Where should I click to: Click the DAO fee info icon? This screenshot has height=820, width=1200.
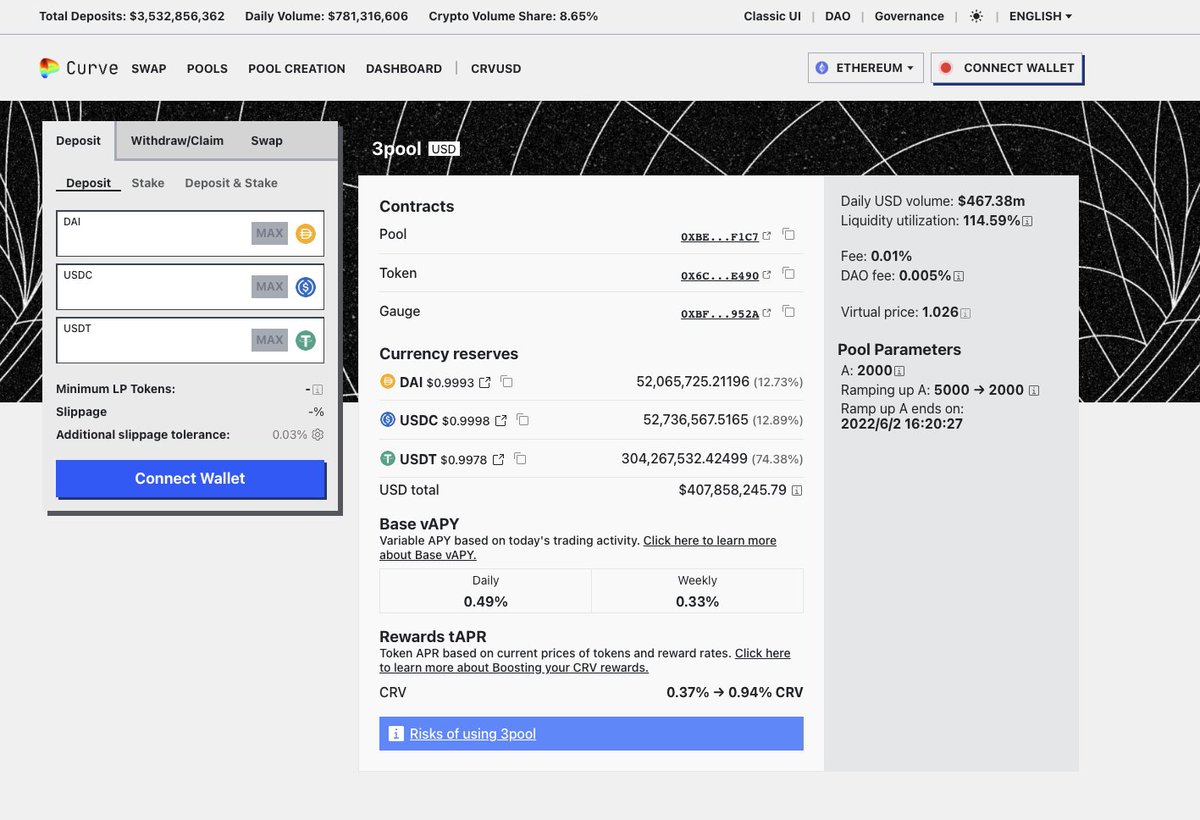tap(958, 276)
